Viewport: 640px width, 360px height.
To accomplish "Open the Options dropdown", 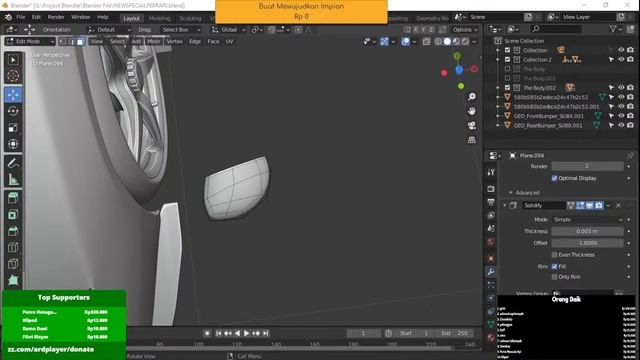I will pyautogui.click(x=465, y=29).
